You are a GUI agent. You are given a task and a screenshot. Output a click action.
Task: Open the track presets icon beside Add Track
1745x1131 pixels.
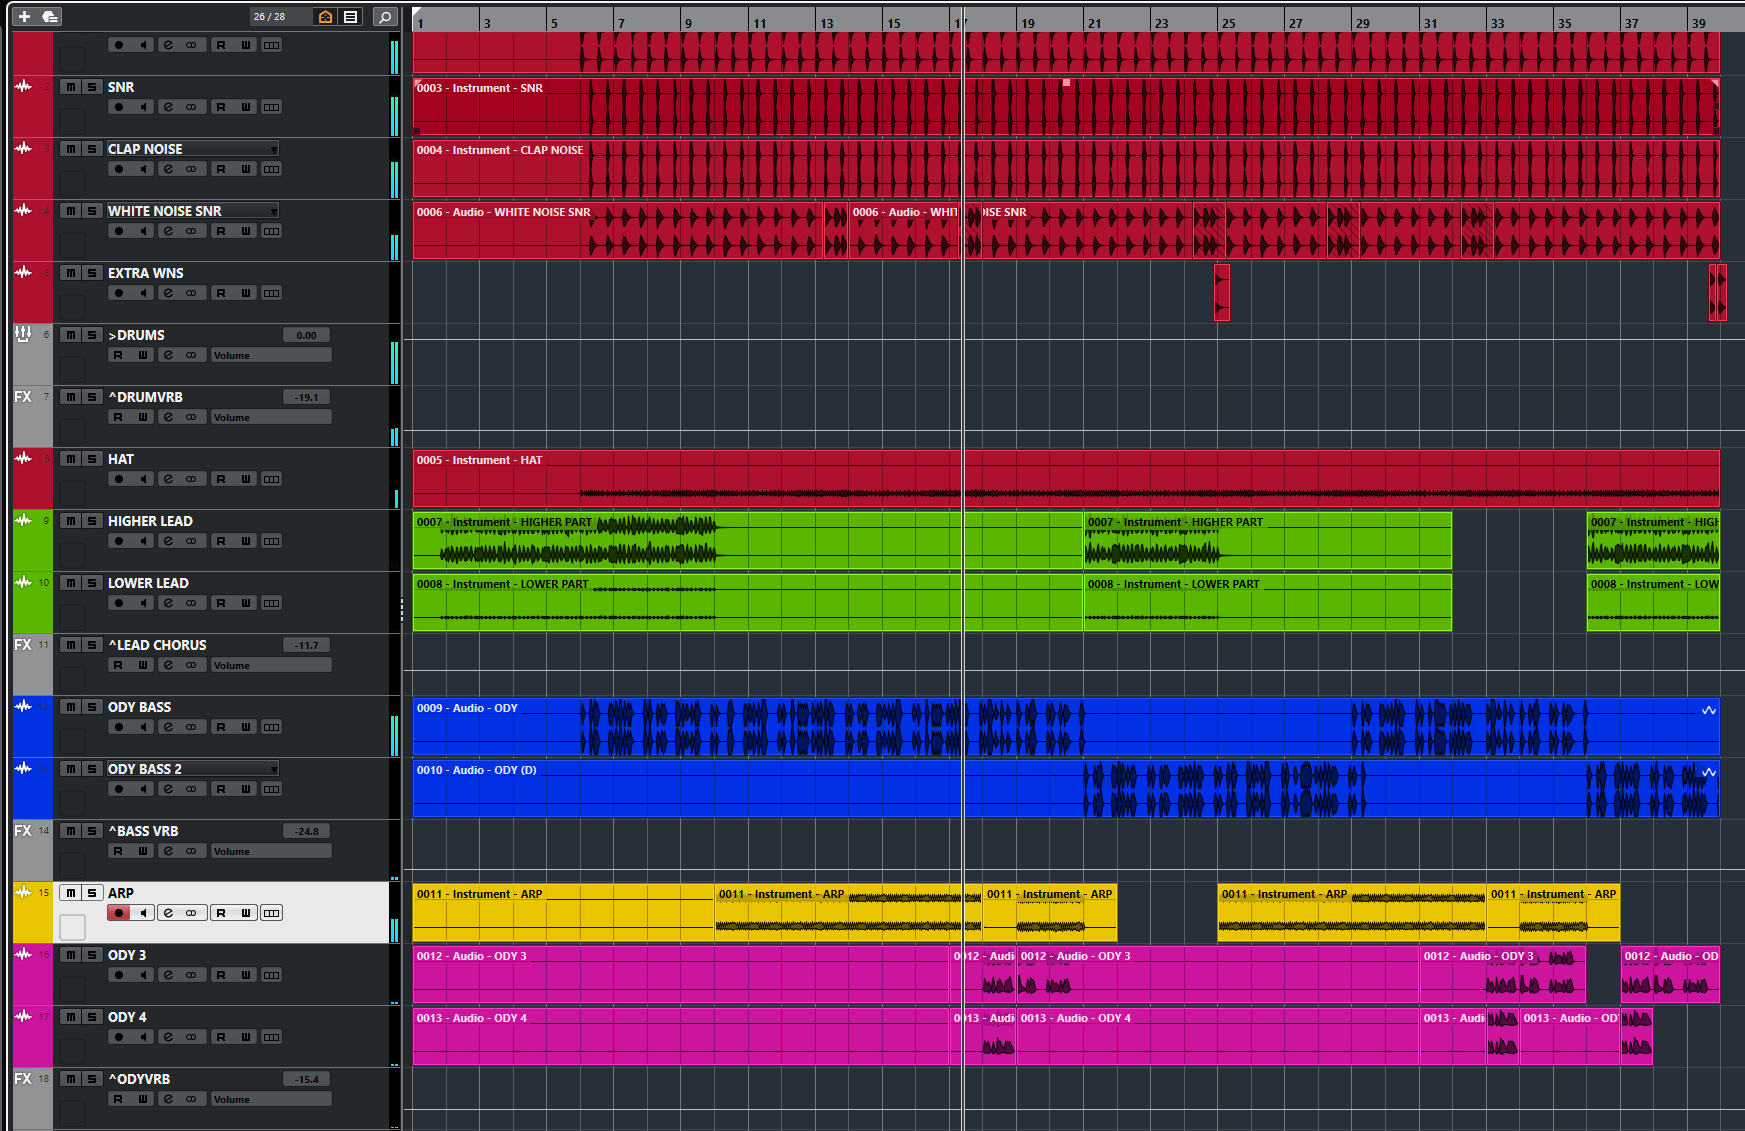(x=49, y=16)
